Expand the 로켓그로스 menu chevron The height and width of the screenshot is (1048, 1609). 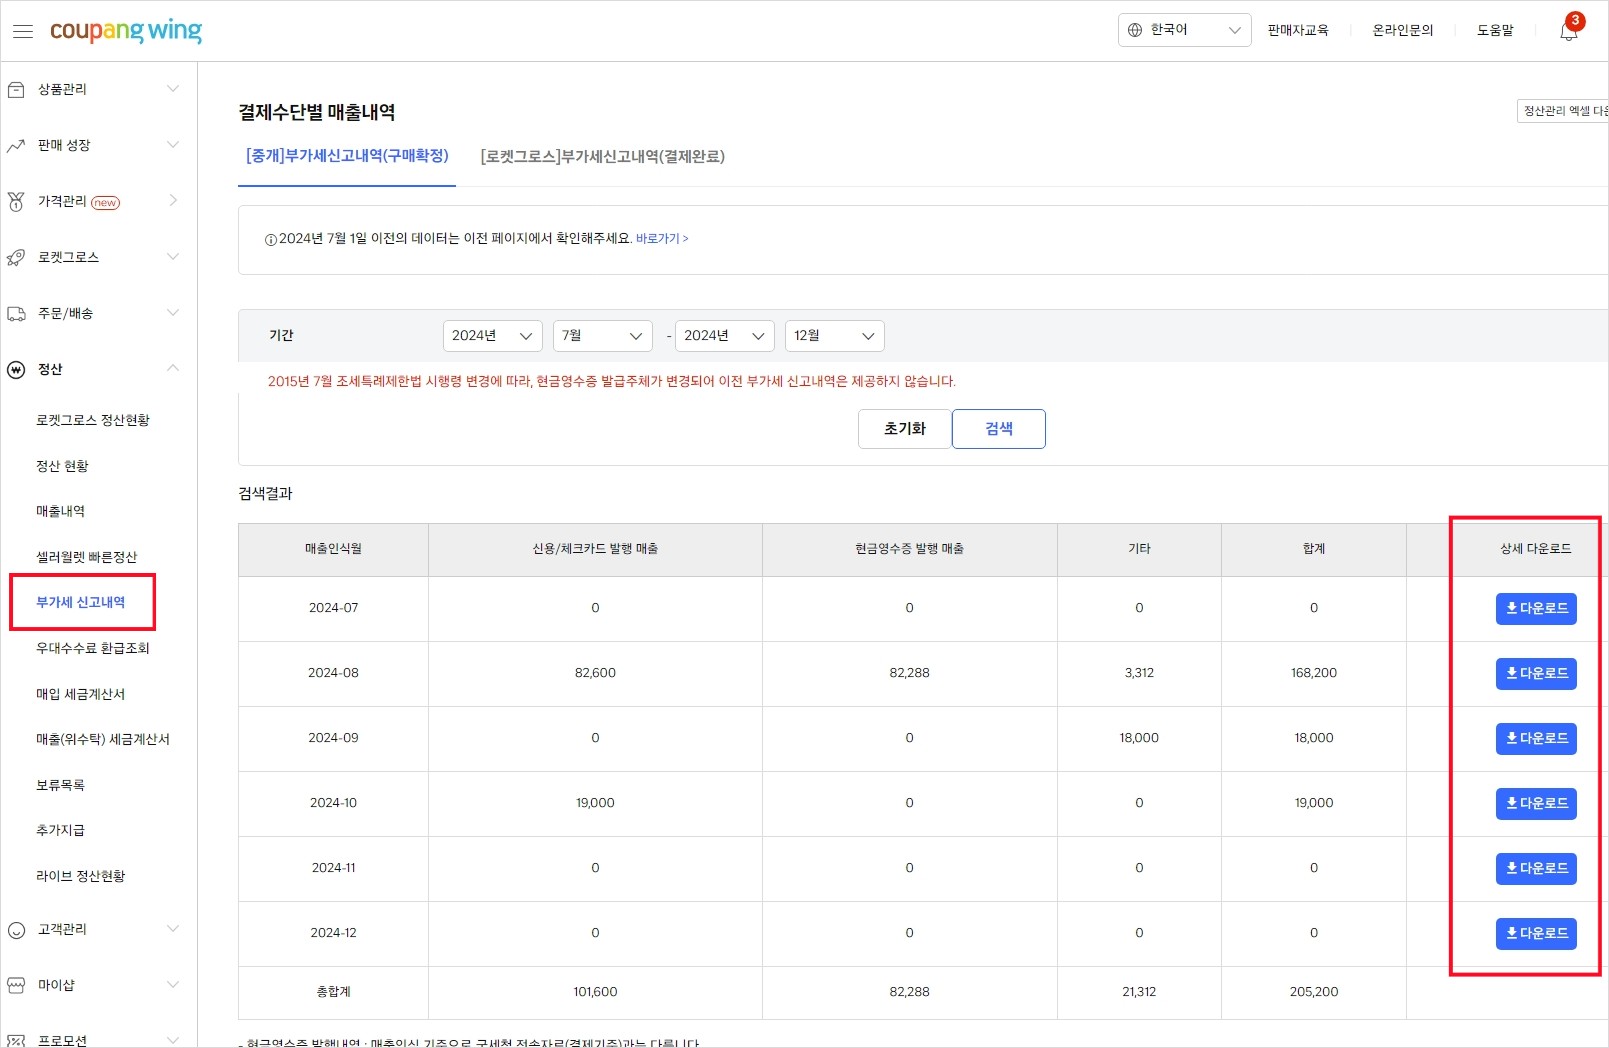173,257
